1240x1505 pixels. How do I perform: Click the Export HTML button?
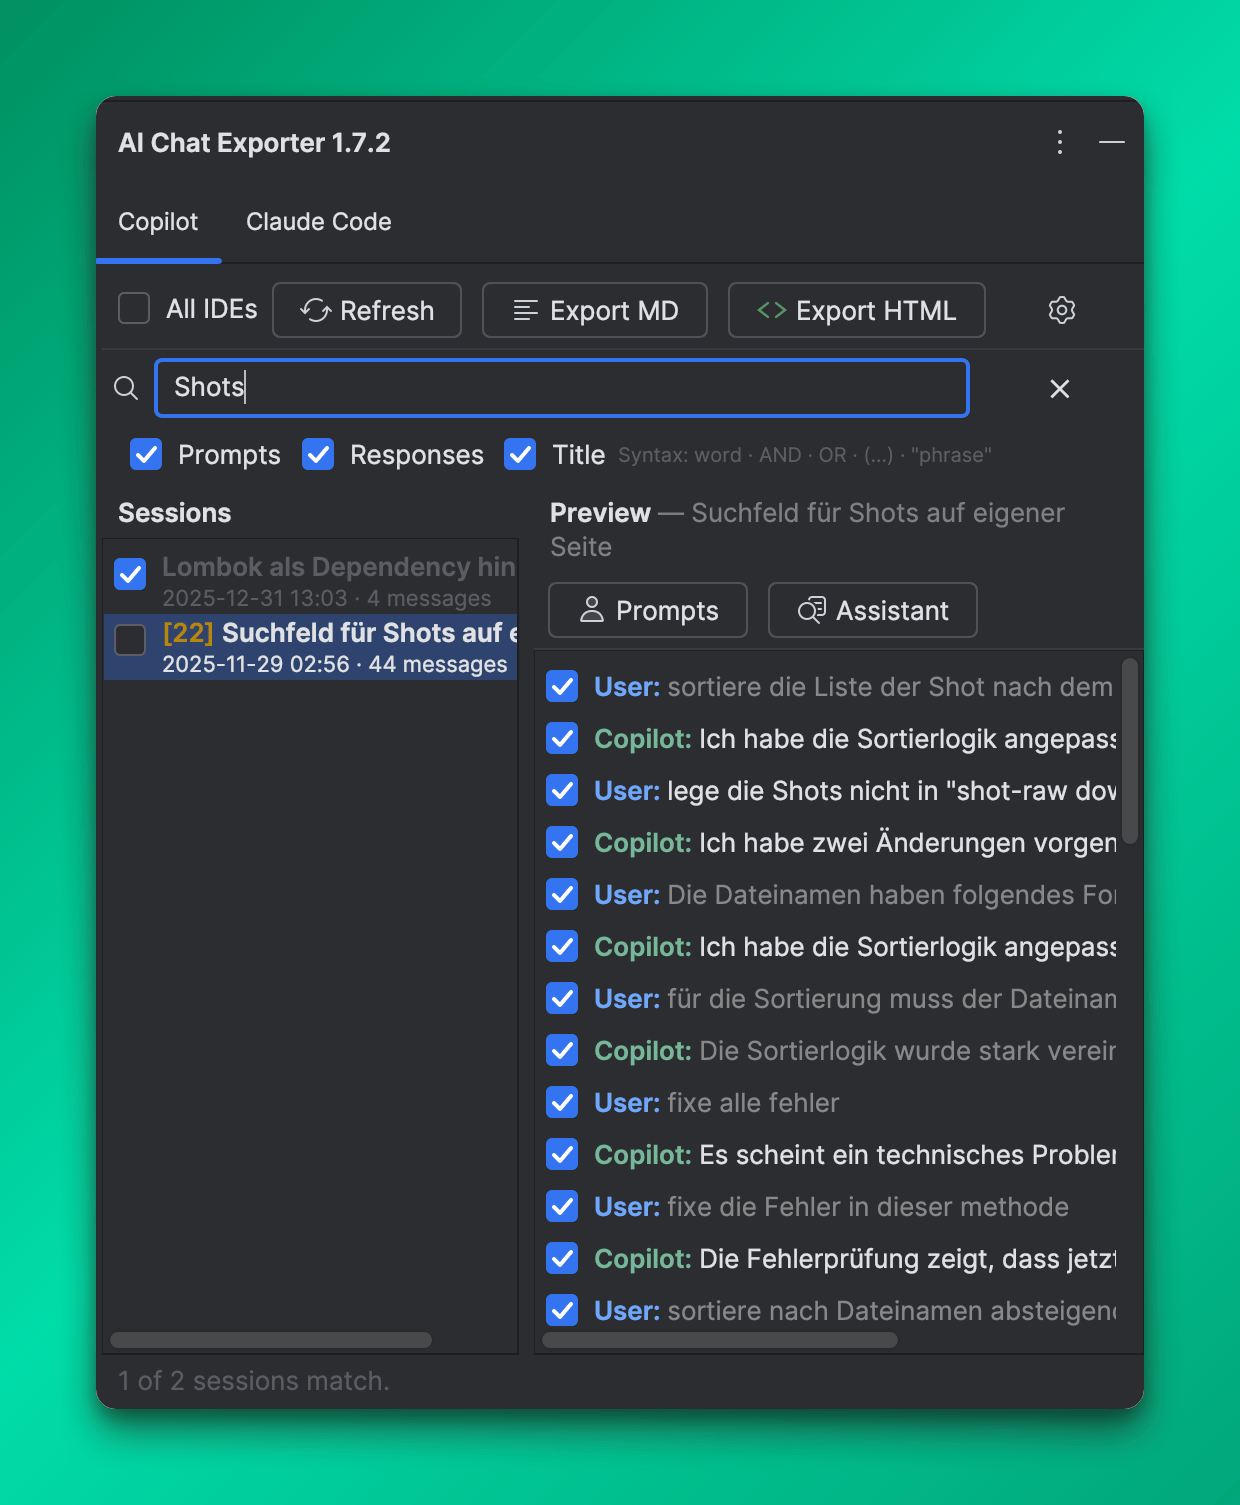pyautogui.click(x=857, y=310)
